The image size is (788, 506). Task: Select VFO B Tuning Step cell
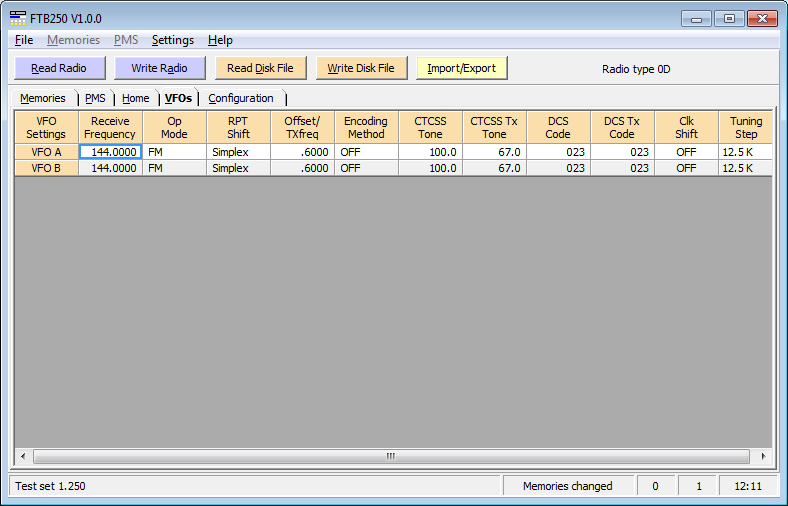click(x=745, y=168)
